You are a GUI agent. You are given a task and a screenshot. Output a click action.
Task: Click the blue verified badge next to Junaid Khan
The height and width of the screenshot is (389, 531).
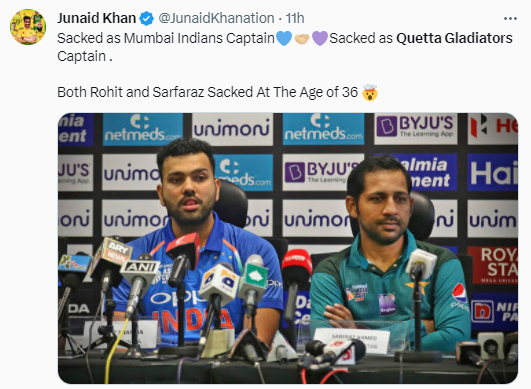tap(147, 18)
